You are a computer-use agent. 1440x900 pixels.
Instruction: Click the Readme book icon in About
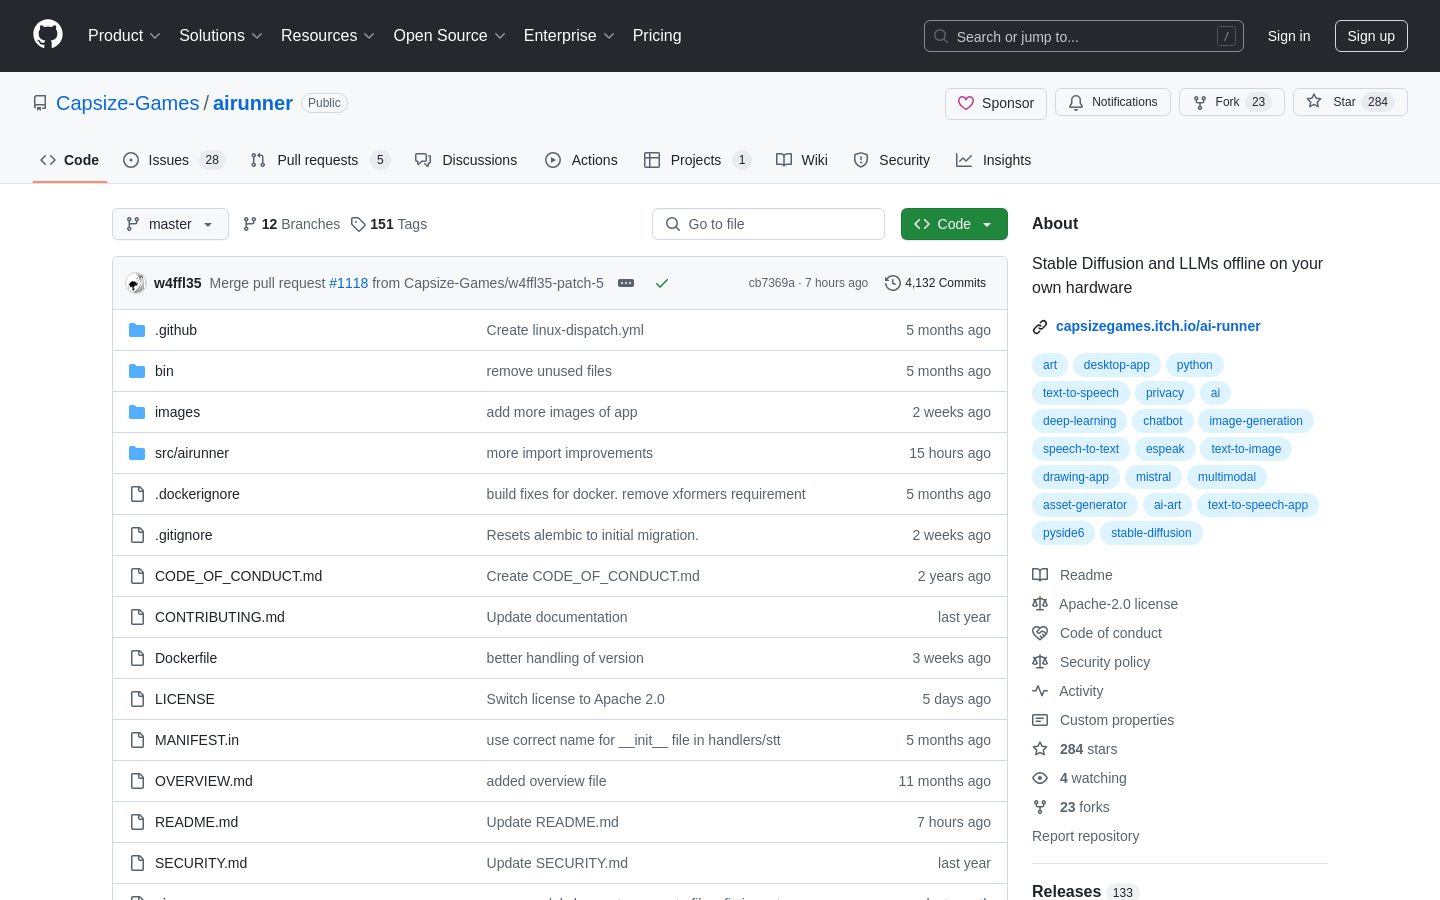click(x=1040, y=575)
